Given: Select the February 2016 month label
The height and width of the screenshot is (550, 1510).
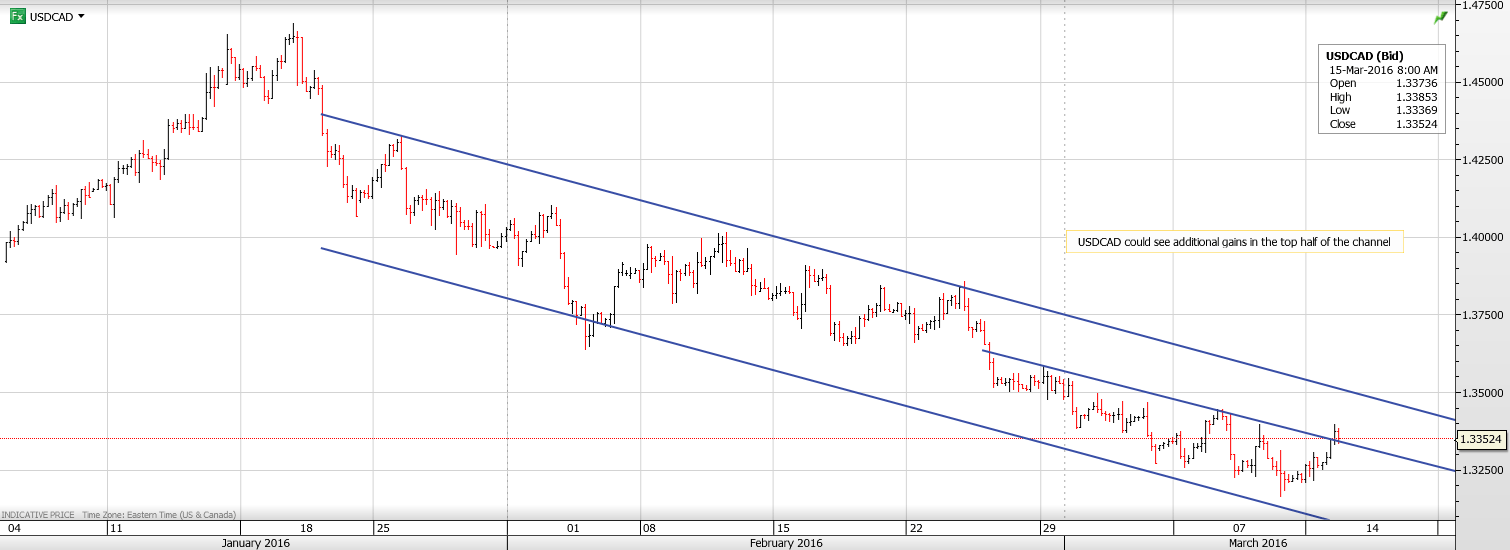Looking at the screenshot, I should click(x=785, y=543).
